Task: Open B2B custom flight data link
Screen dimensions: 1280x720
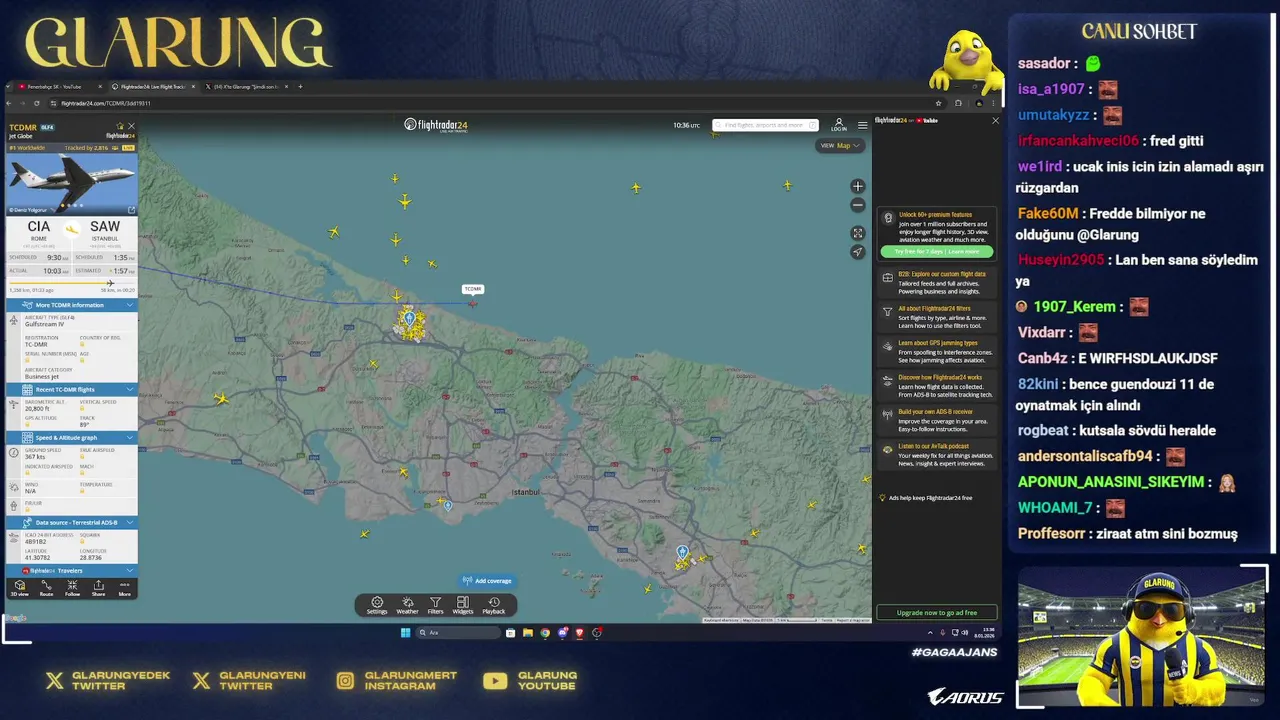Action: click(937, 282)
